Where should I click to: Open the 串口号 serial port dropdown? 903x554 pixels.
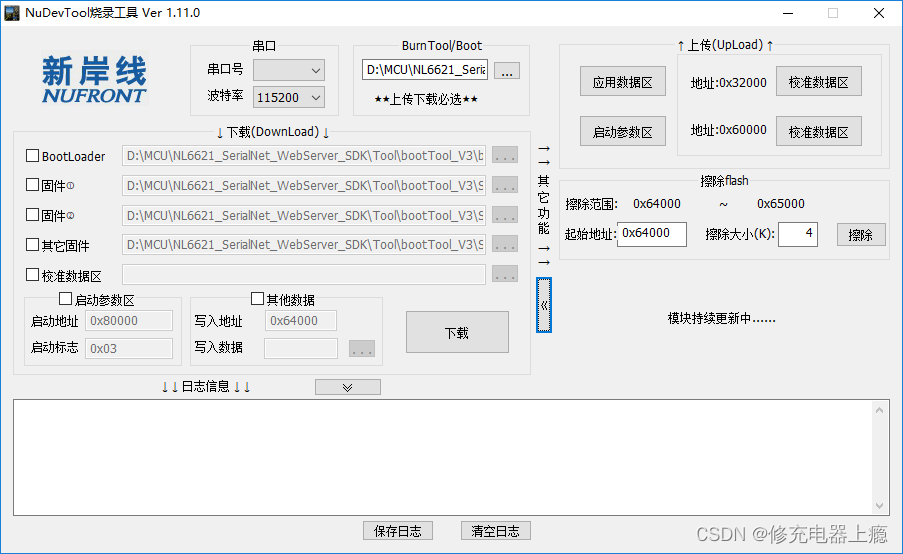pyautogui.click(x=289, y=70)
